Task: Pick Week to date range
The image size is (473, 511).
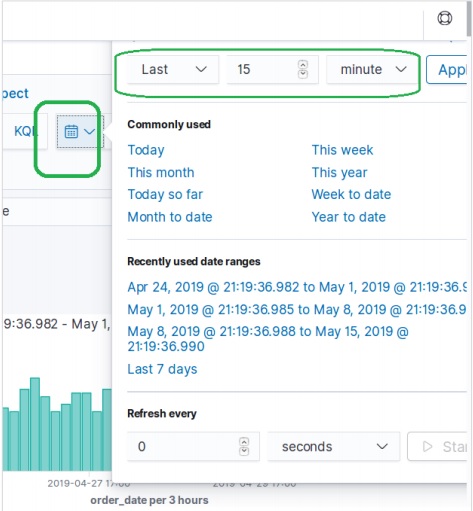Action: tap(351, 194)
